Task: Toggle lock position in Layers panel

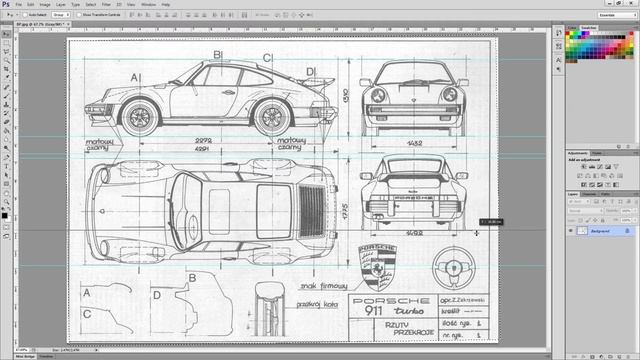Action: [x=595, y=220]
